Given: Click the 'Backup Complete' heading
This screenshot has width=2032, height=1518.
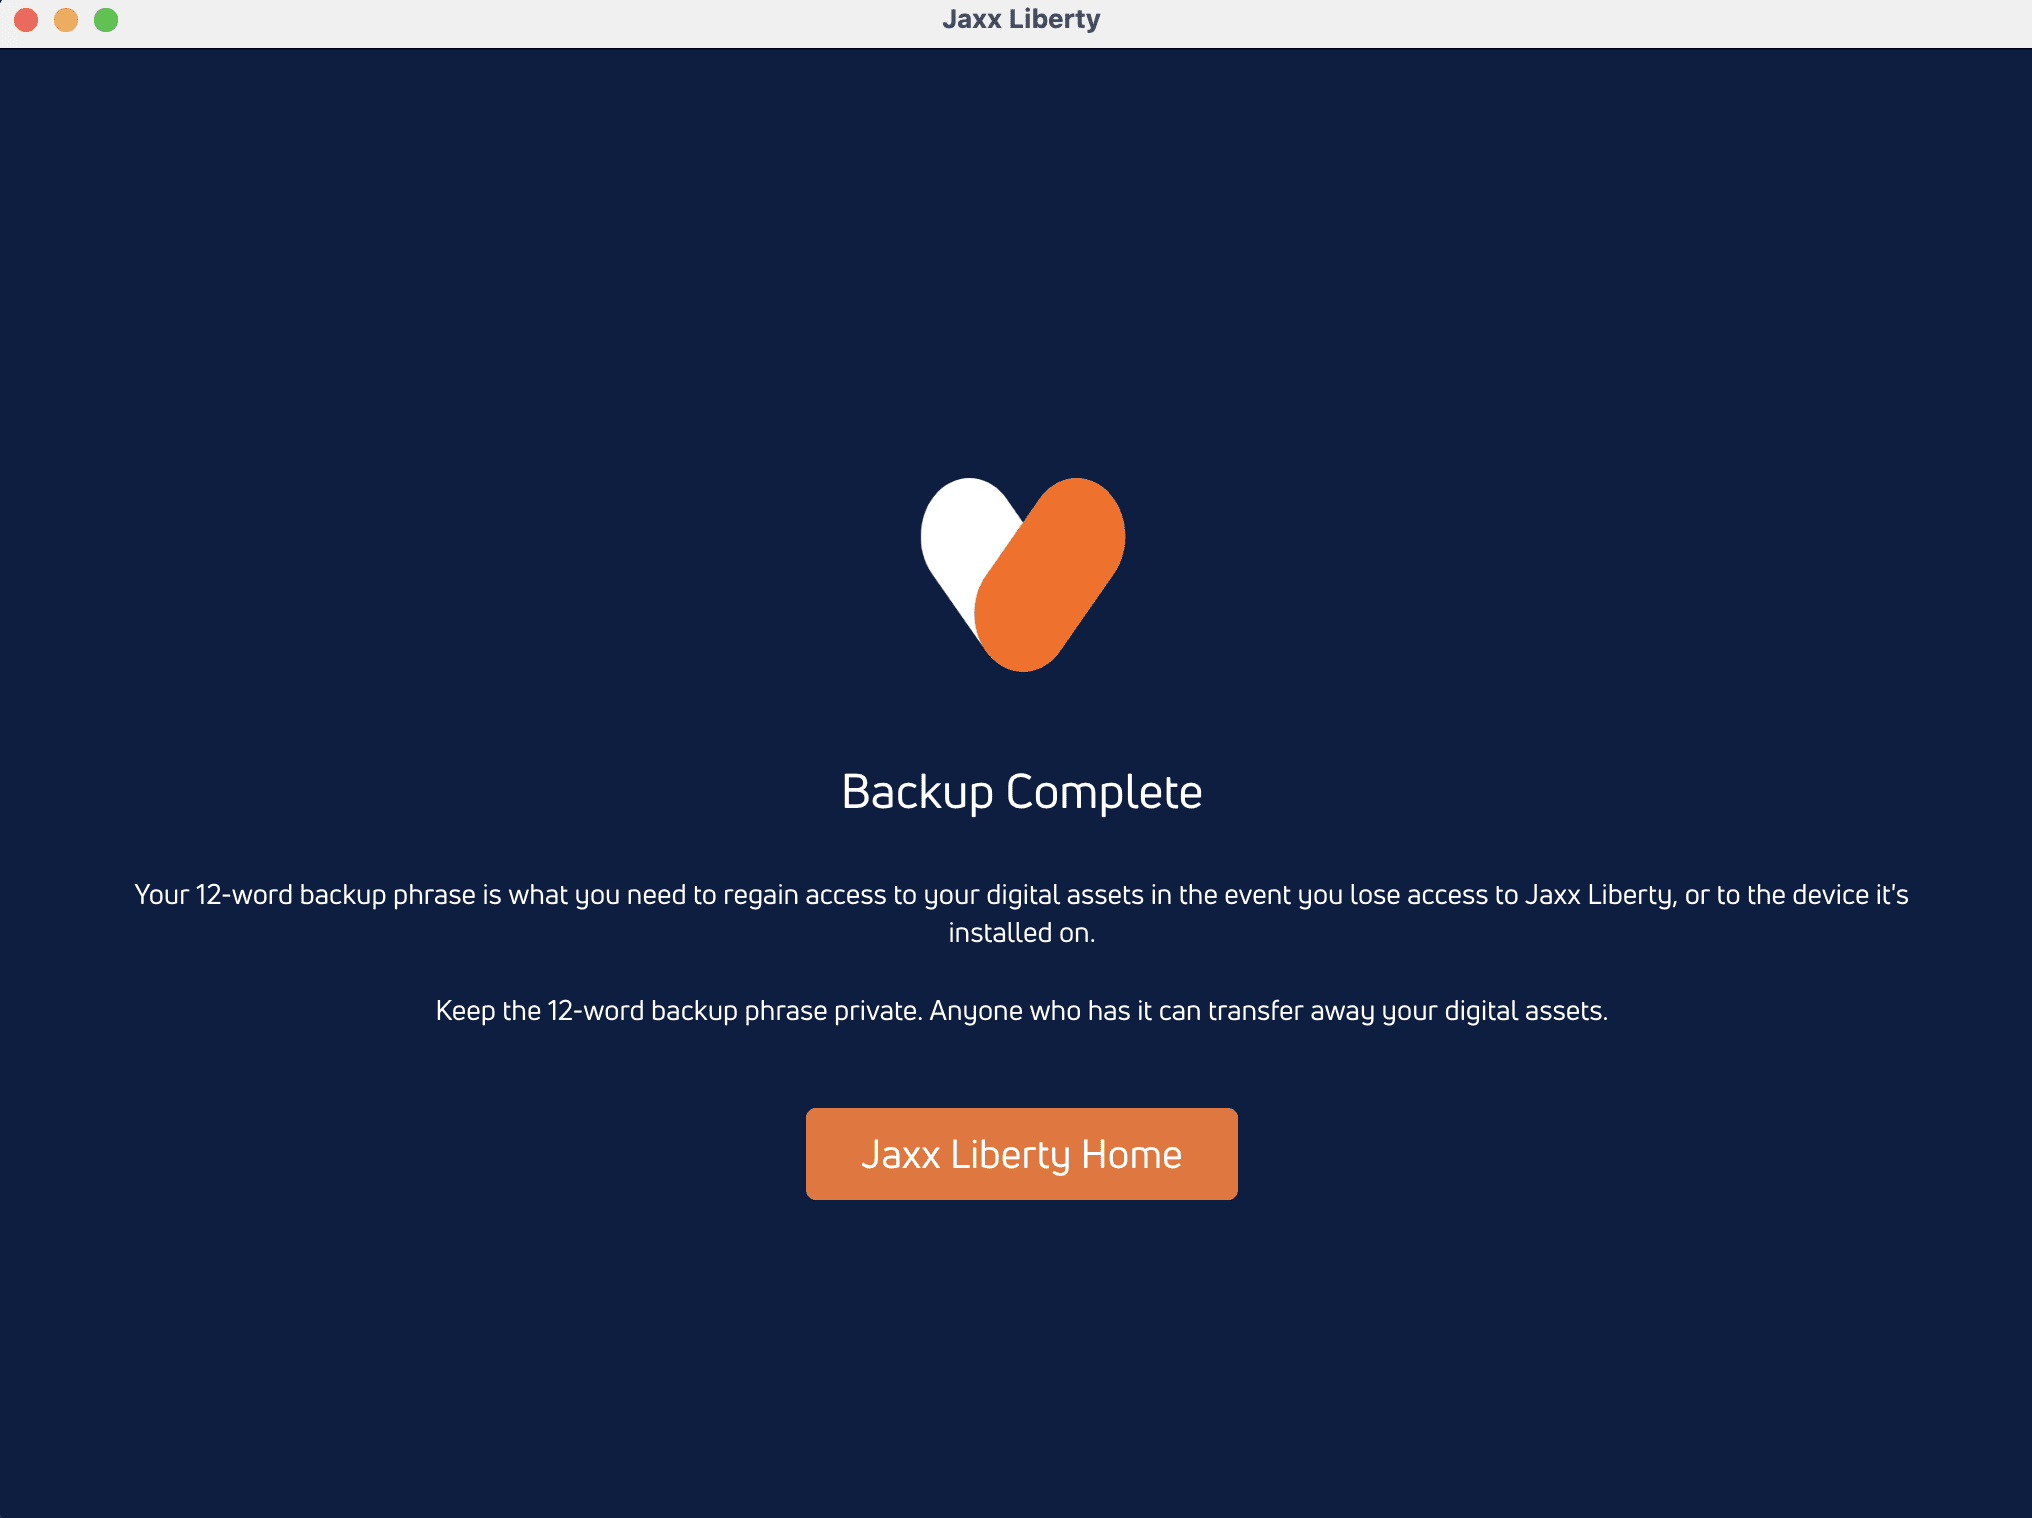Looking at the screenshot, I should pyautogui.click(x=1021, y=792).
